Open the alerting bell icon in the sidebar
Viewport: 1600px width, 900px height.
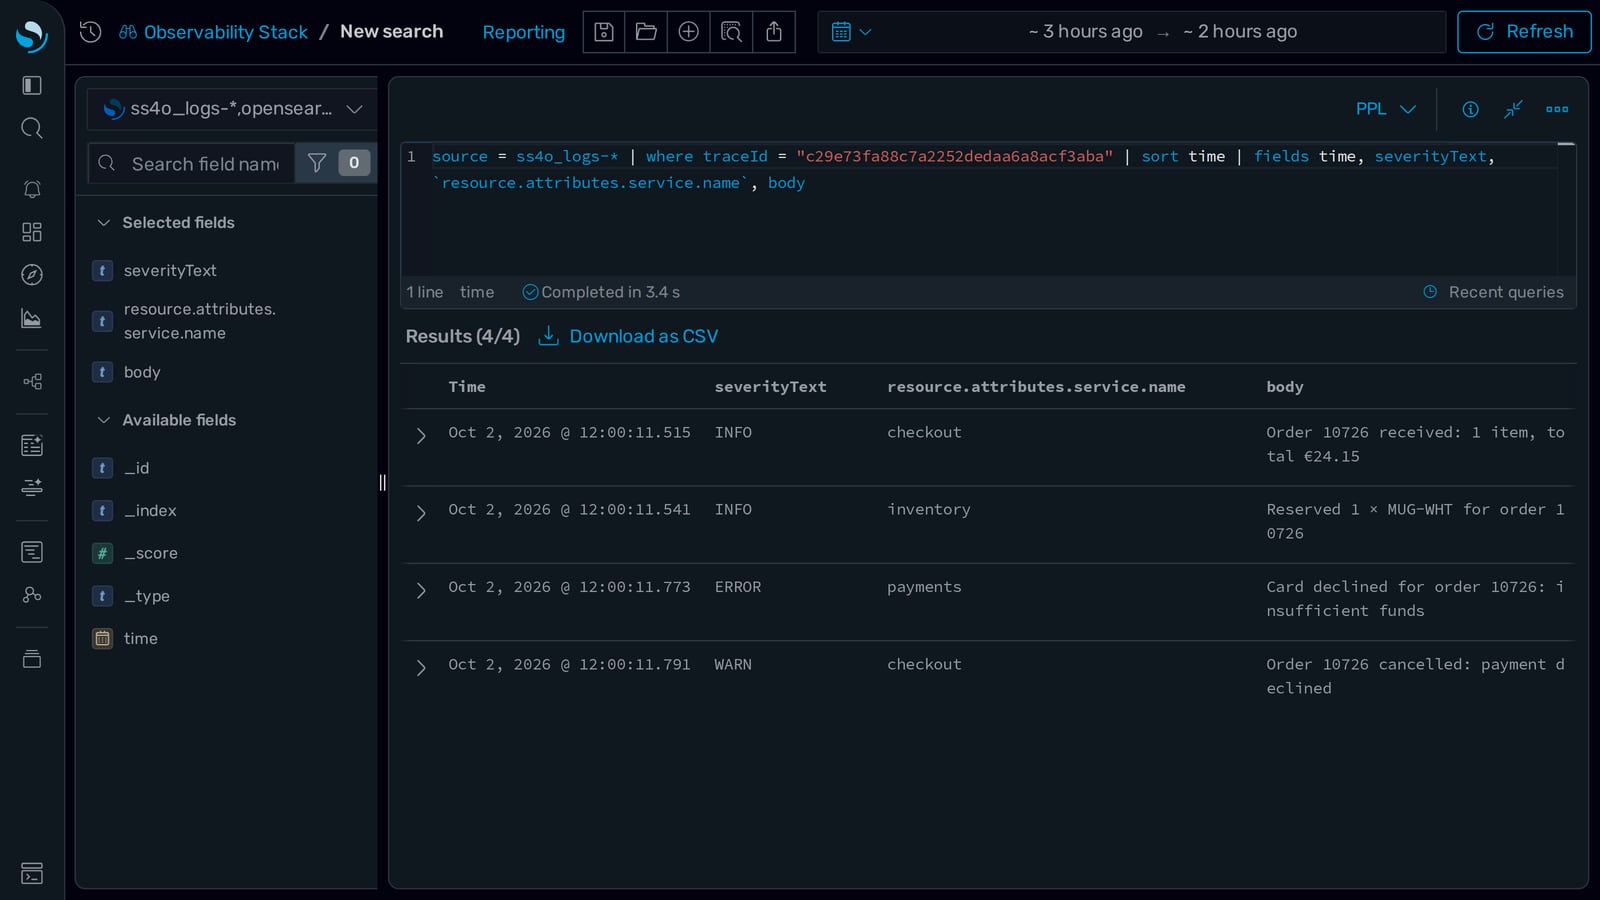(32, 189)
